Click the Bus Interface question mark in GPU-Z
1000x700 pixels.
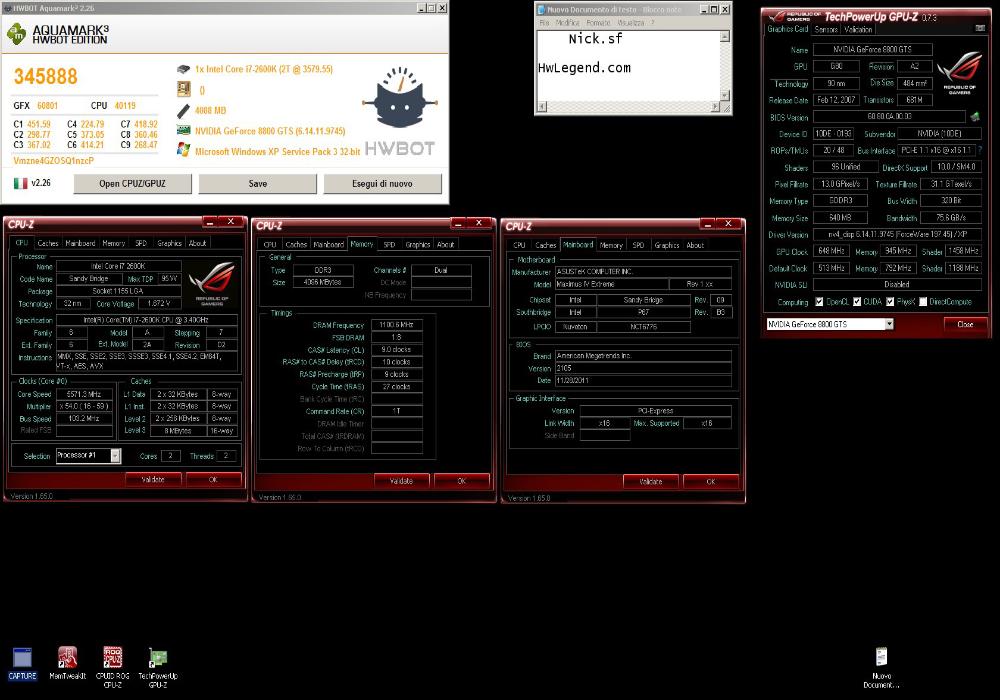980,150
